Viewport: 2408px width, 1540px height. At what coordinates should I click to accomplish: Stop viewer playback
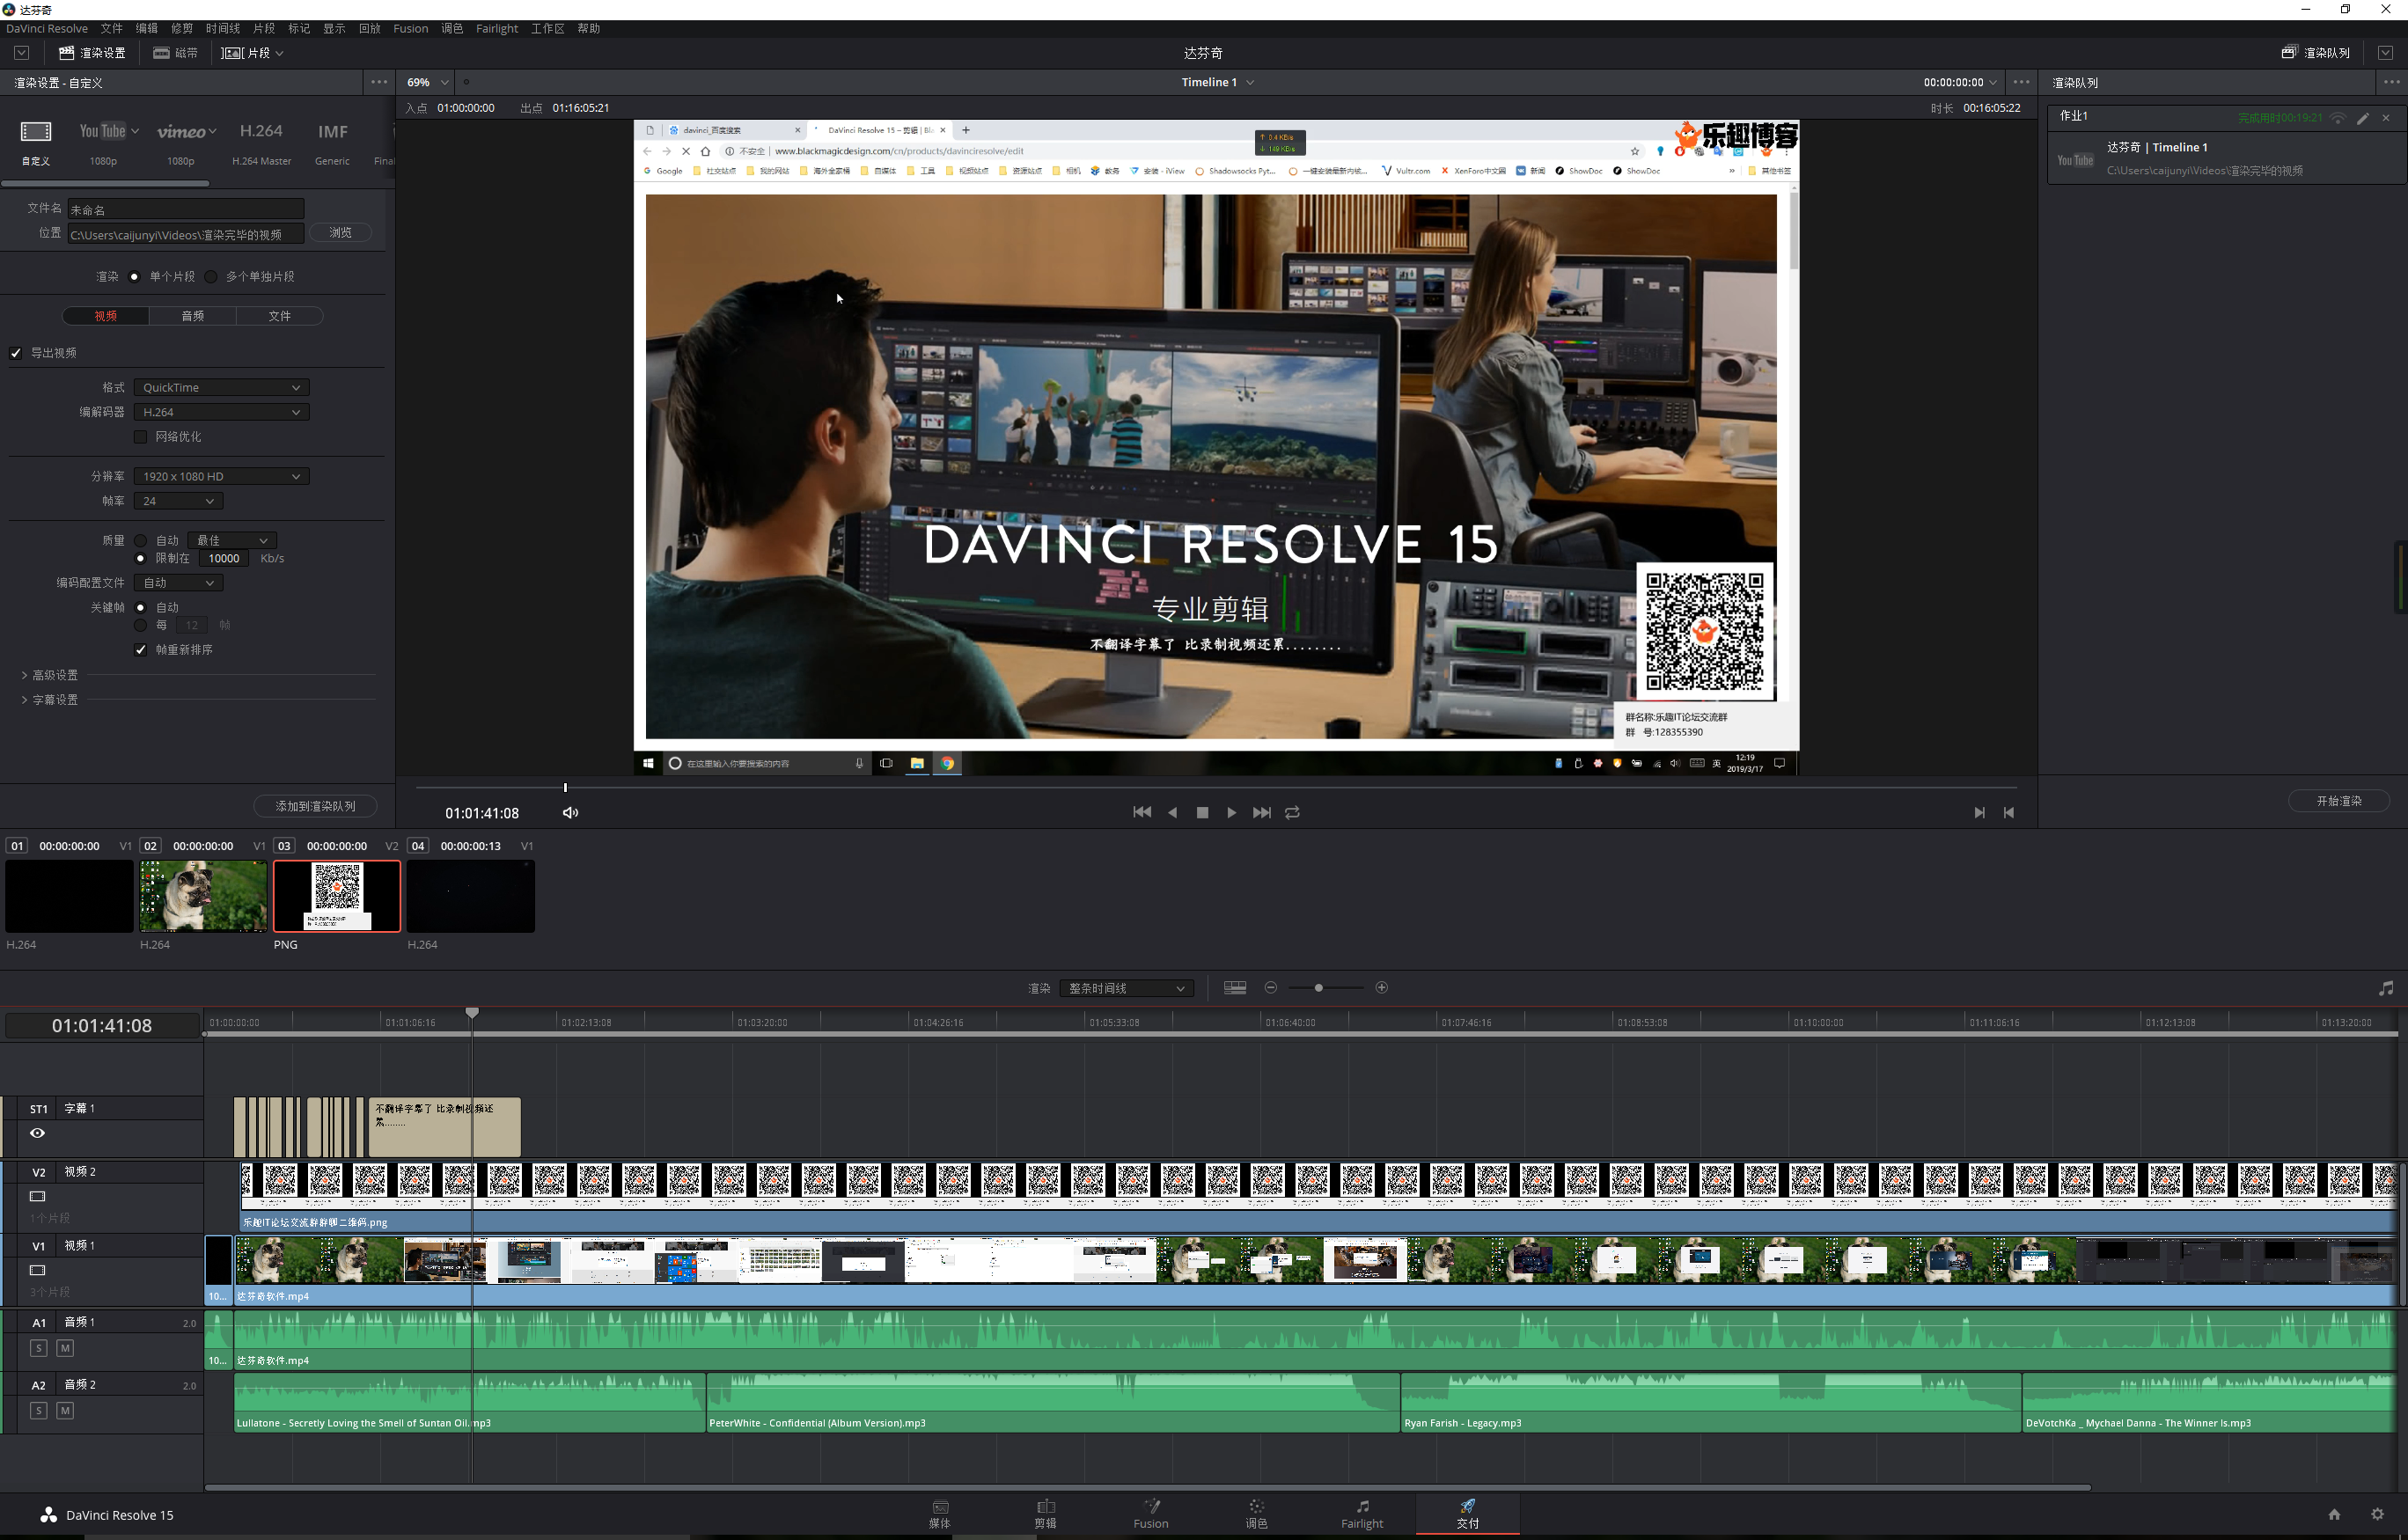pyautogui.click(x=1202, y=812)
